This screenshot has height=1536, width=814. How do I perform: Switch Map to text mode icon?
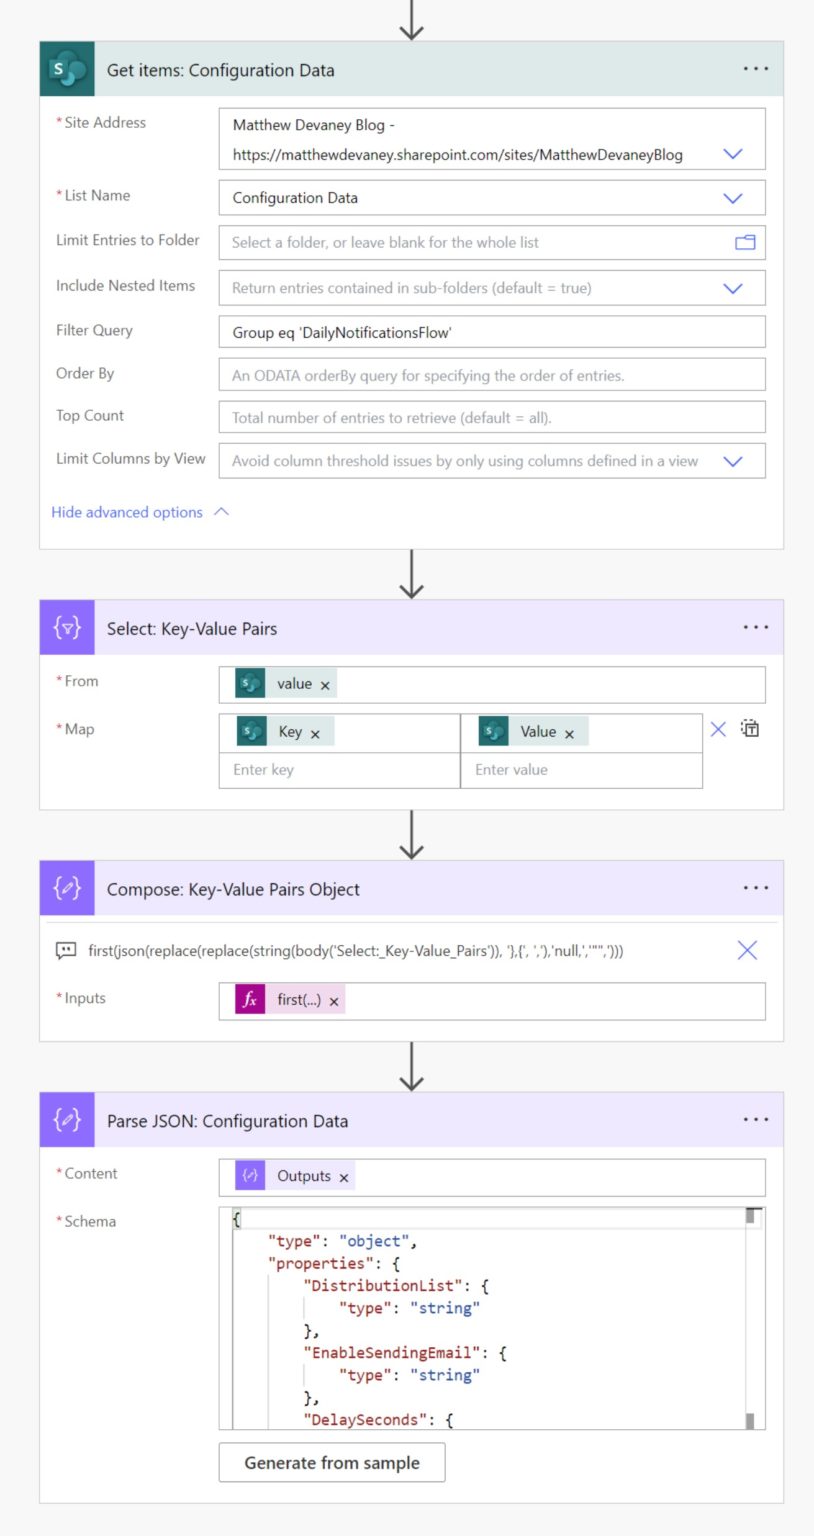[750, 729]
